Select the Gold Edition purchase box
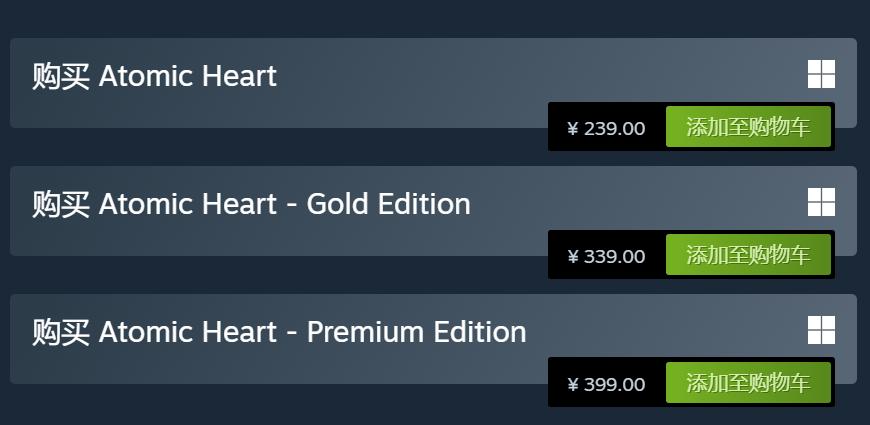 [x=300, y=236]
